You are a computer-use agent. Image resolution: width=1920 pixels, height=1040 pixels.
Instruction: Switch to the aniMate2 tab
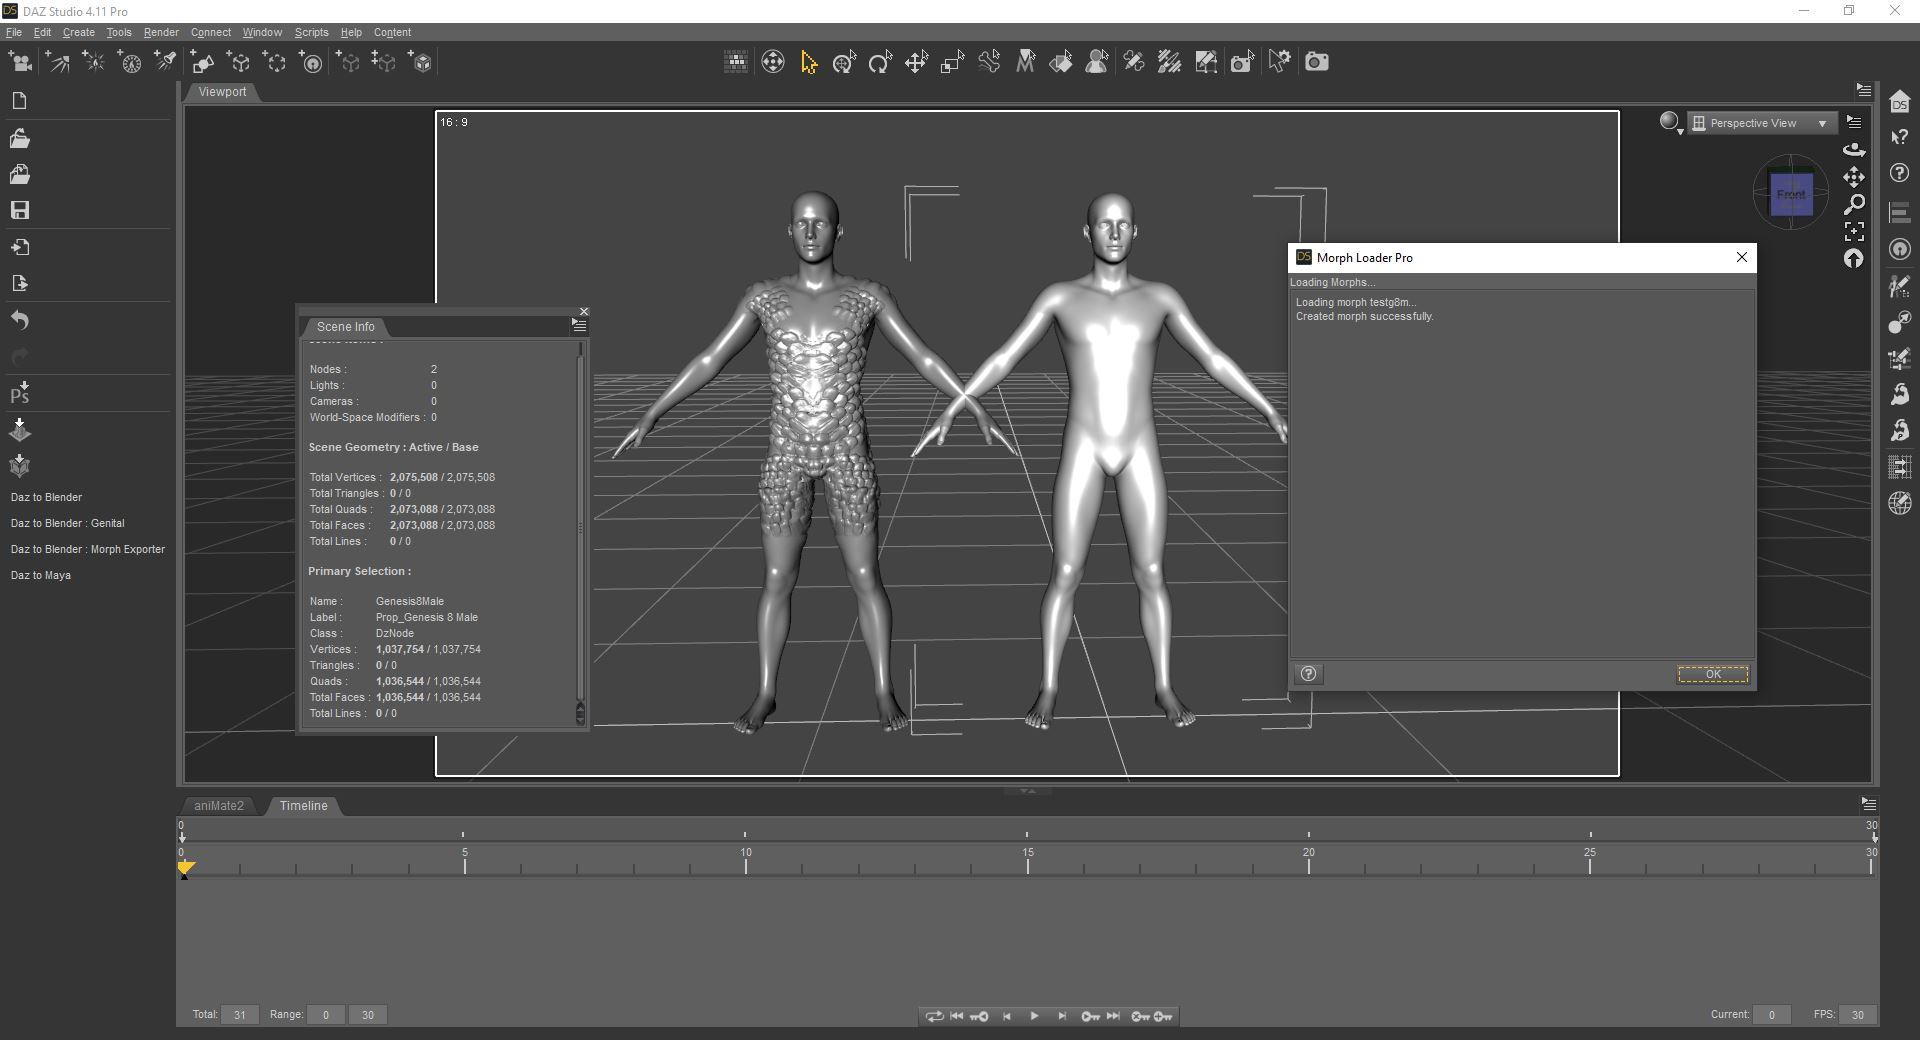click(219, 806)
